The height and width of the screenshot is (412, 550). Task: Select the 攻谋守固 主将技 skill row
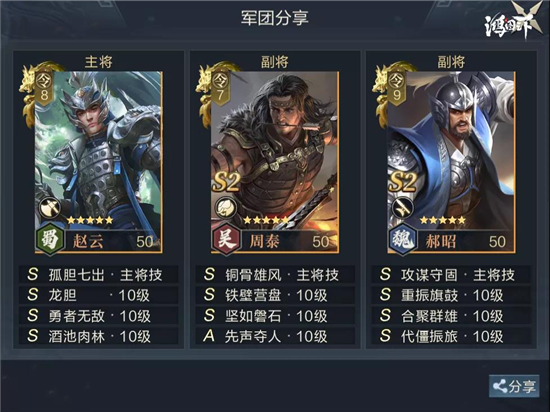tap(451, 275)
